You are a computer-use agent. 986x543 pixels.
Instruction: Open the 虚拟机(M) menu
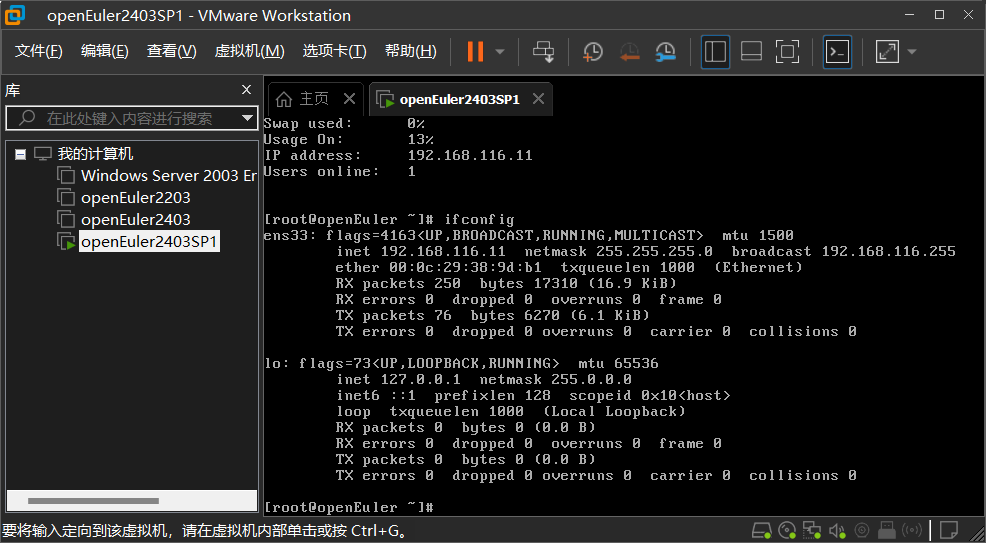click(250, 51)
